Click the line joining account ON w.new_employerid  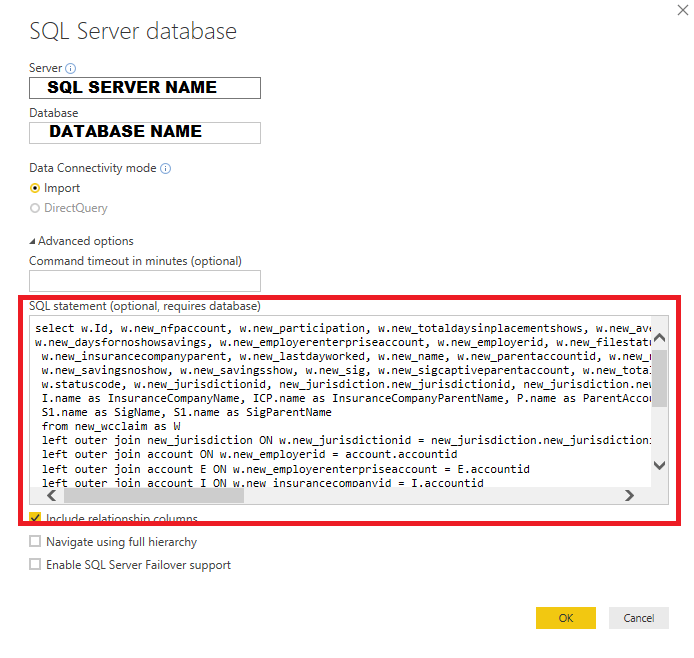coord(250,454)
